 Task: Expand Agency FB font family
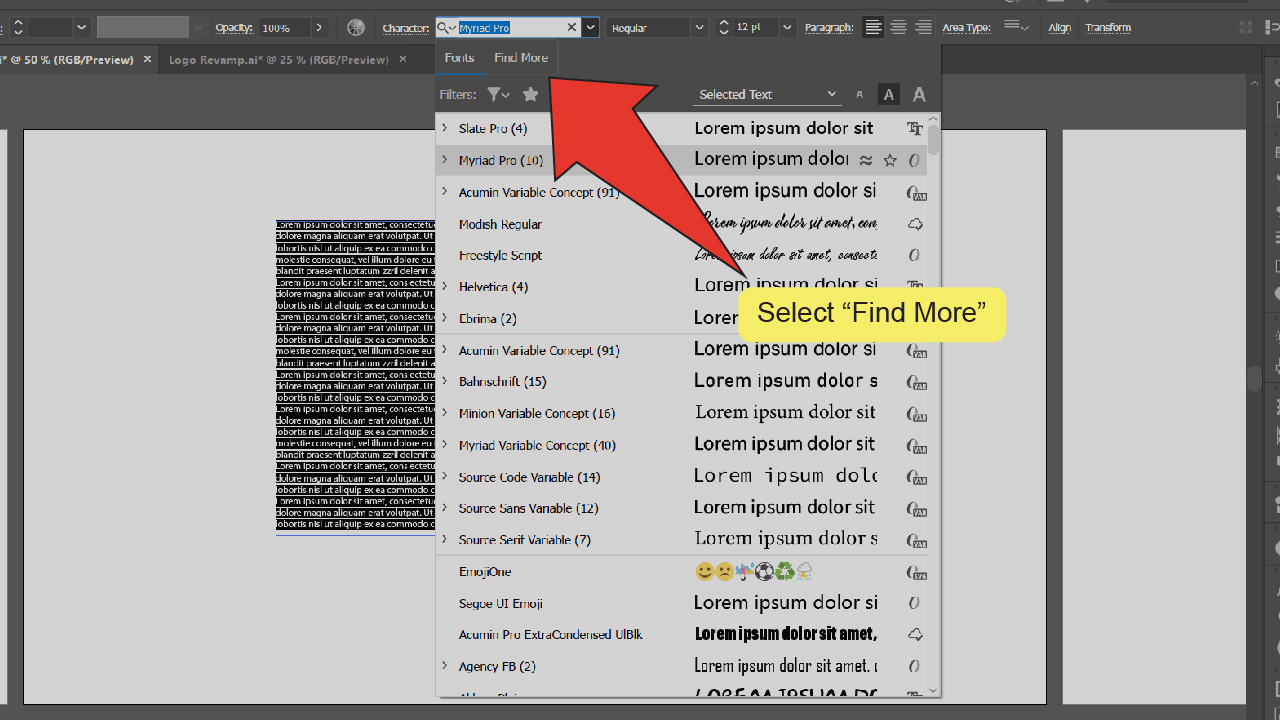tap(445, 667)
